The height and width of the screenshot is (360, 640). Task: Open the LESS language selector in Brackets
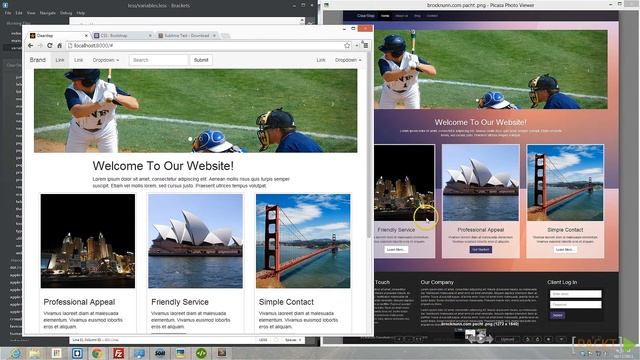(263, 340)
